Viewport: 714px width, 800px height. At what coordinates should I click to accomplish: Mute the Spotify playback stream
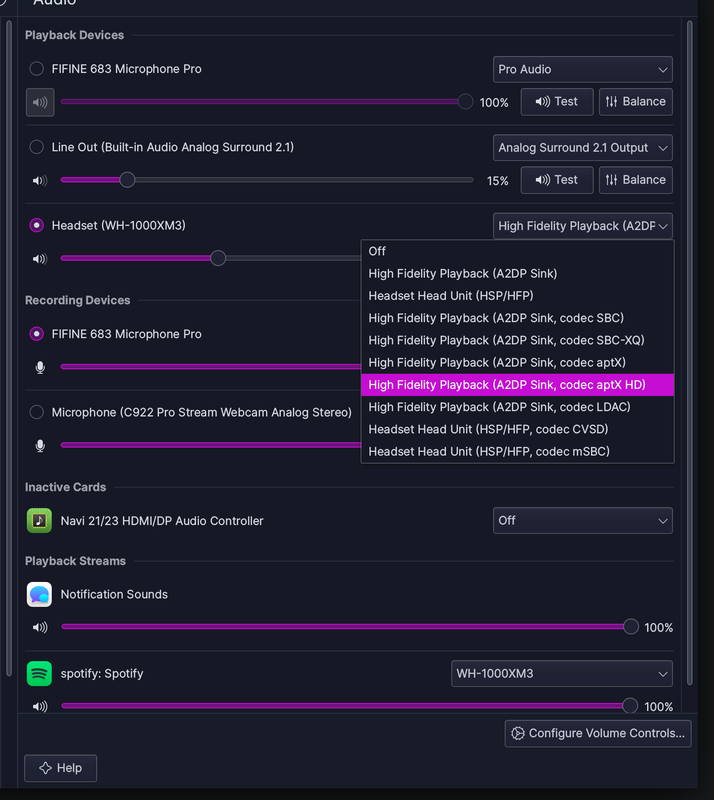[x=40, y=707]
